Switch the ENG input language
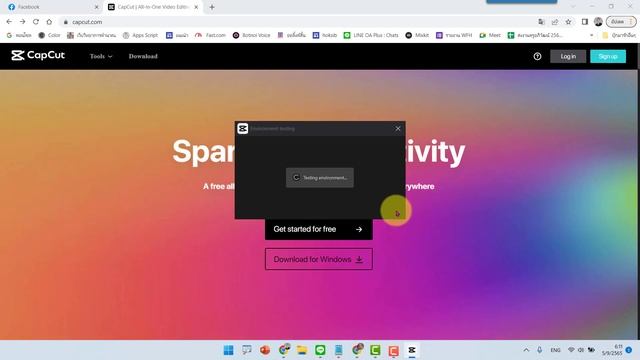This screenshot has width=640, height=360. coord(555,350)
